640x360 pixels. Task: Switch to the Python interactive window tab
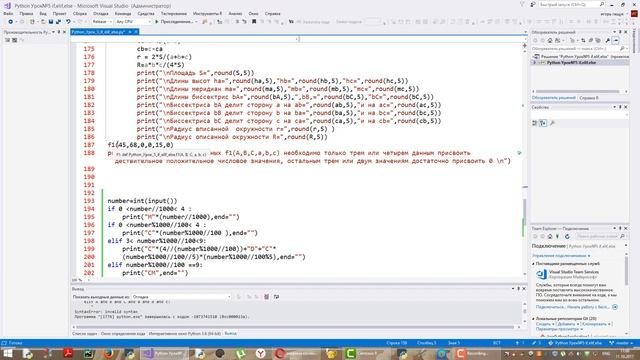point(184,333)
